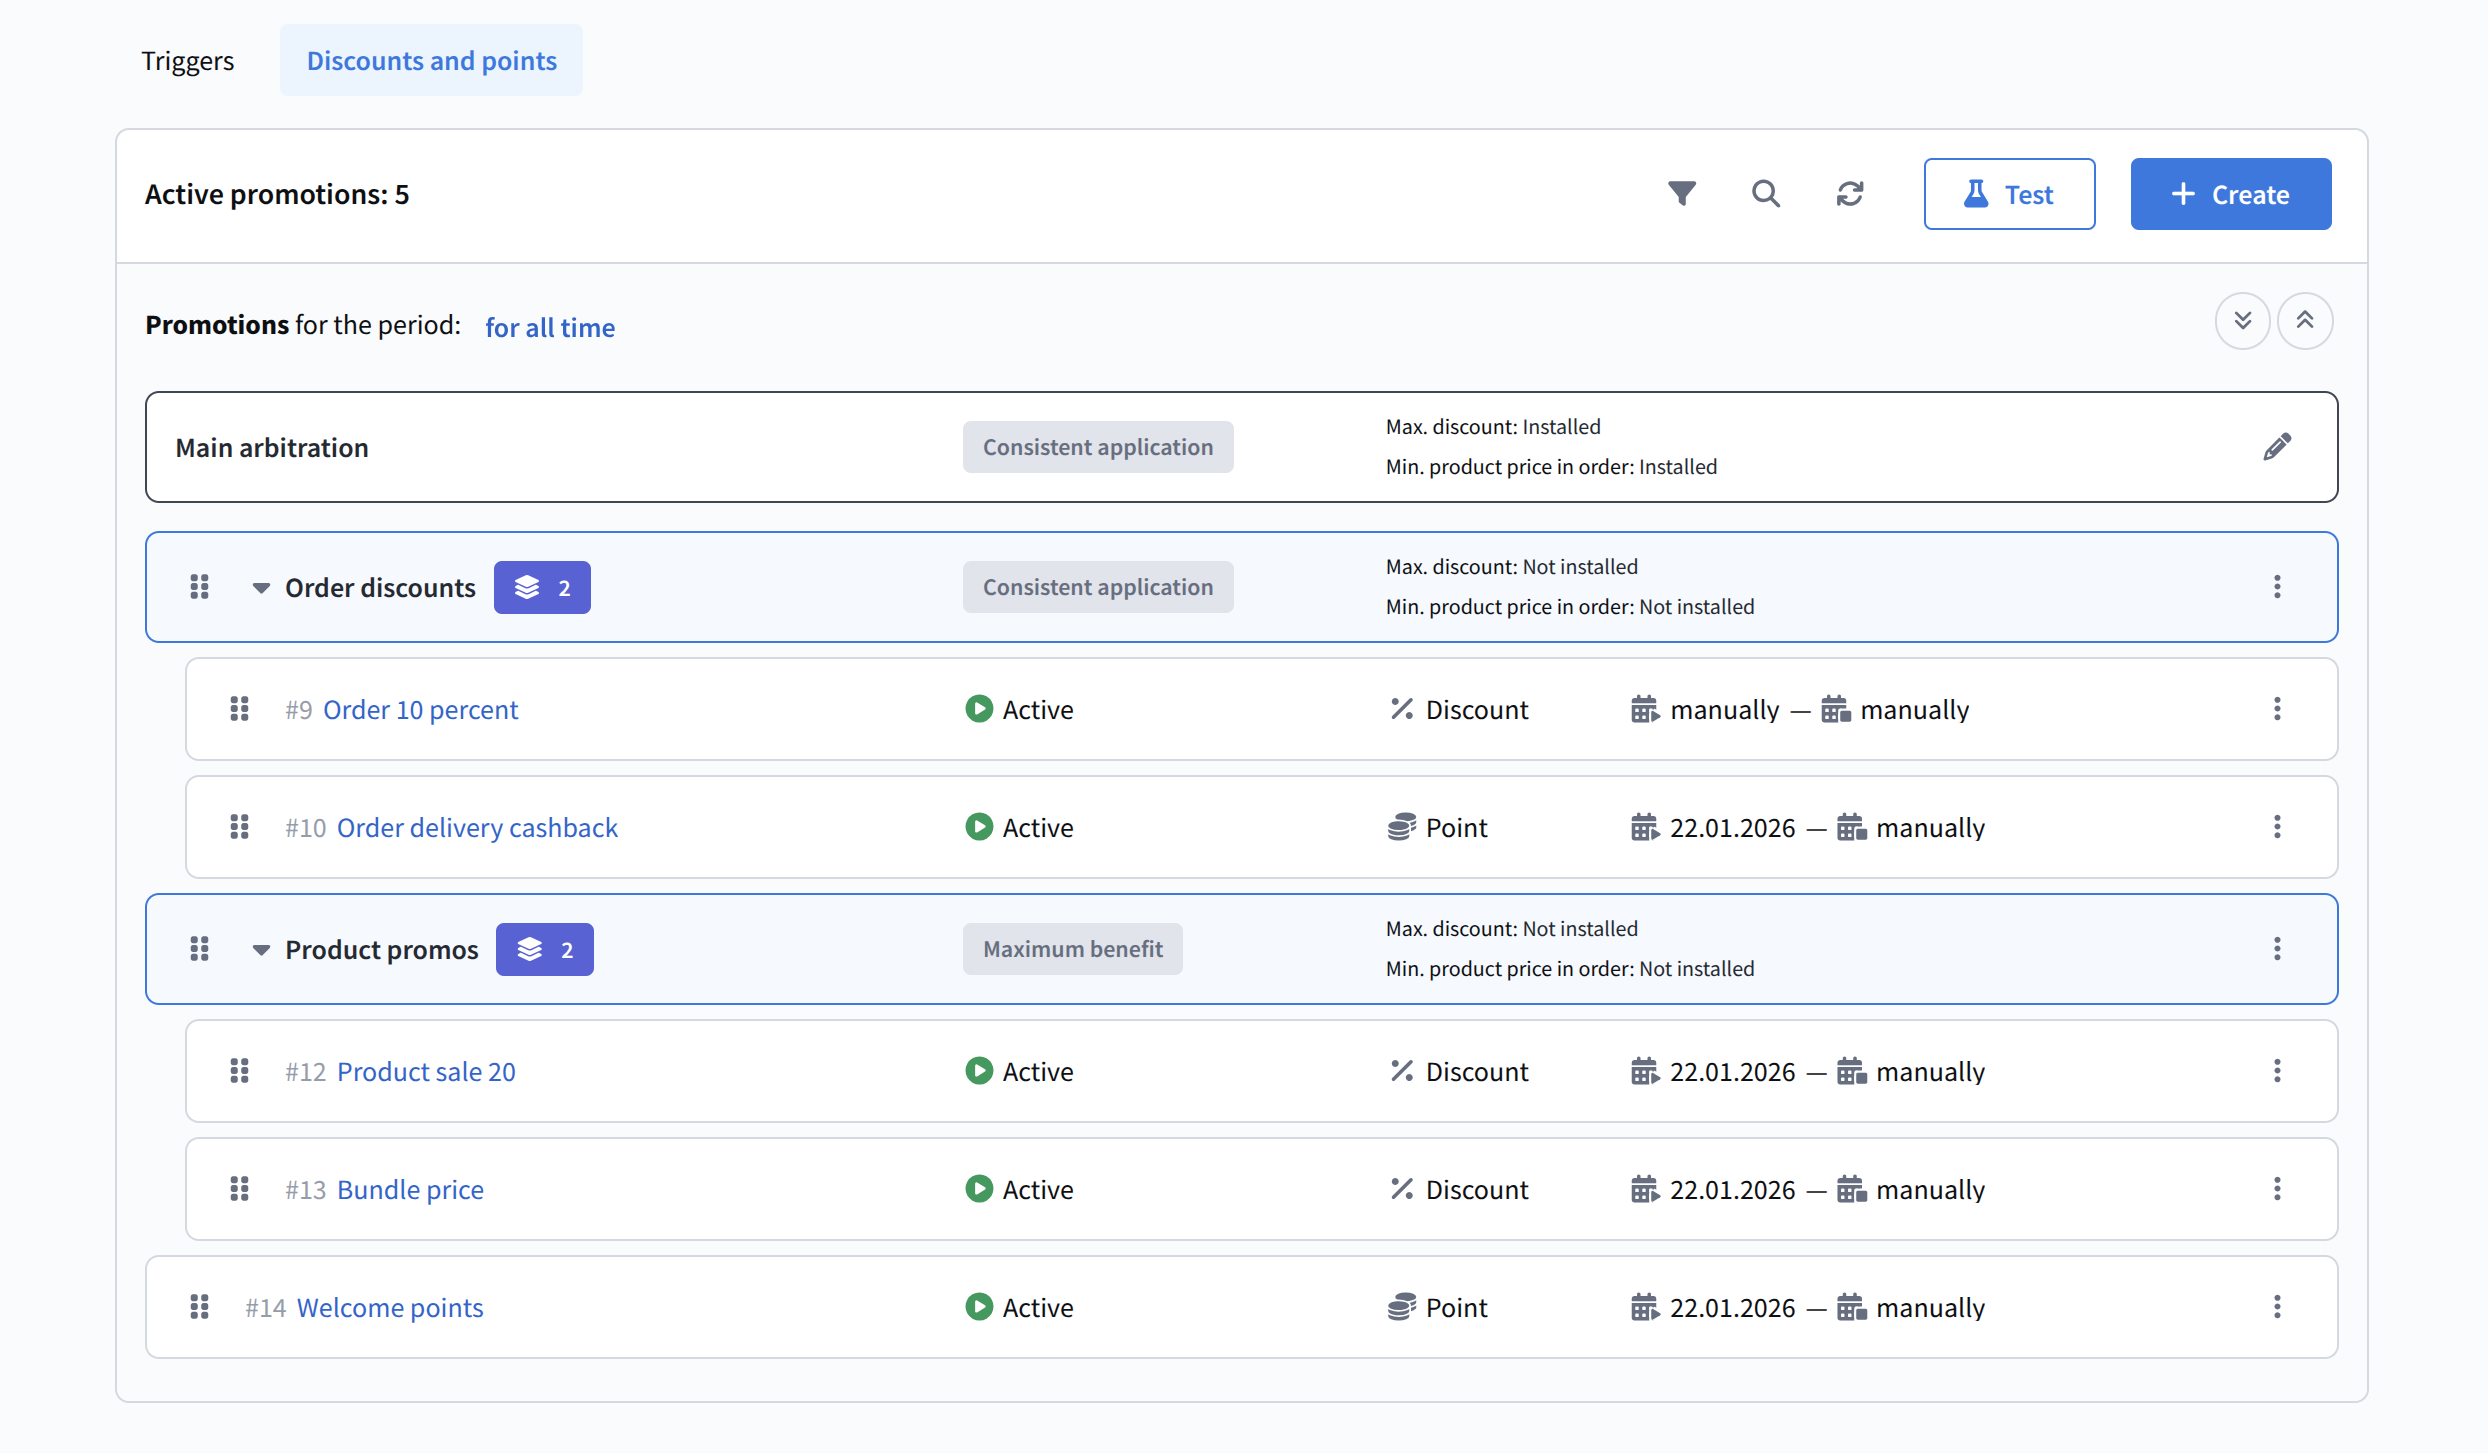Select the Discounts and points tab

pos(431,60)
